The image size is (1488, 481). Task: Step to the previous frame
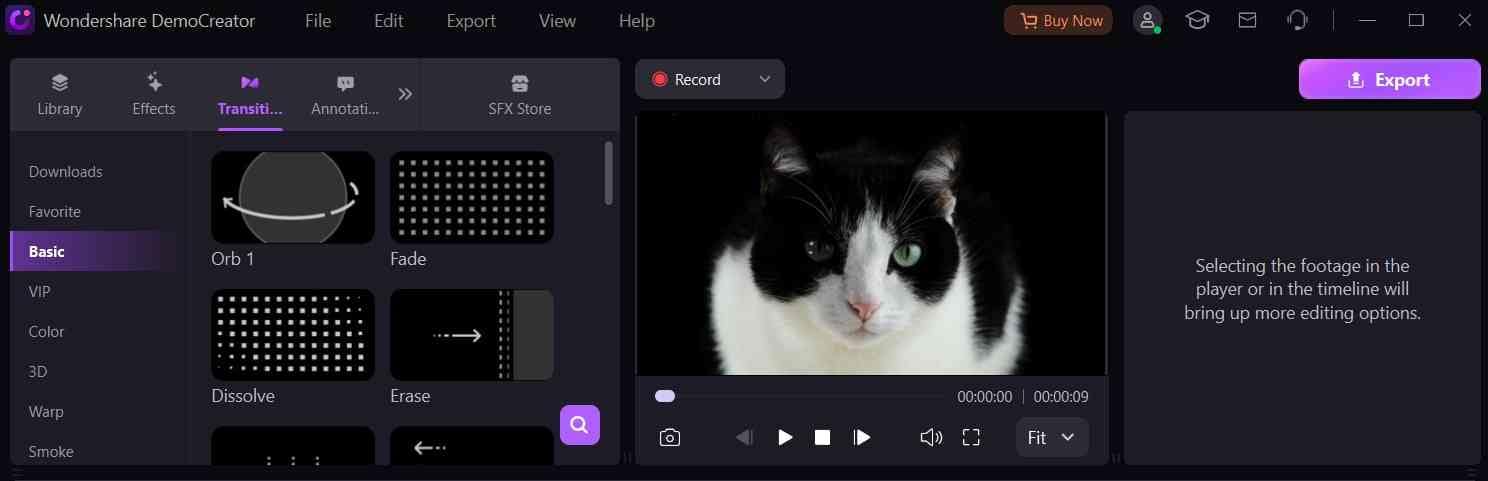coord(745,438)
